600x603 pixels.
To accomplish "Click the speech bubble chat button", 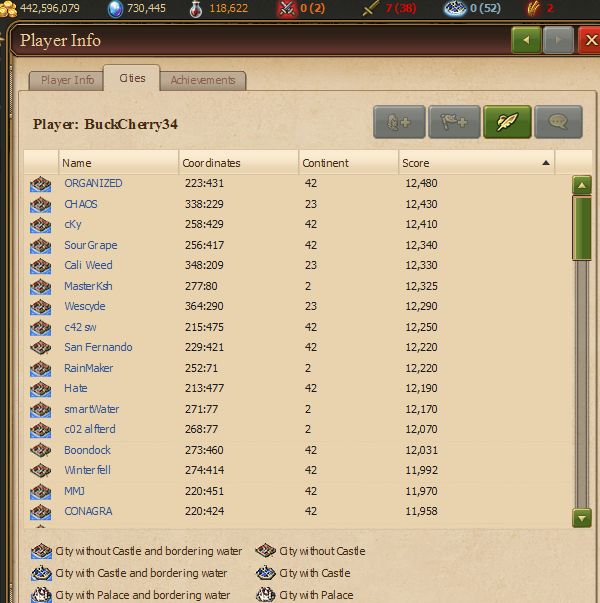I will 558,122.
